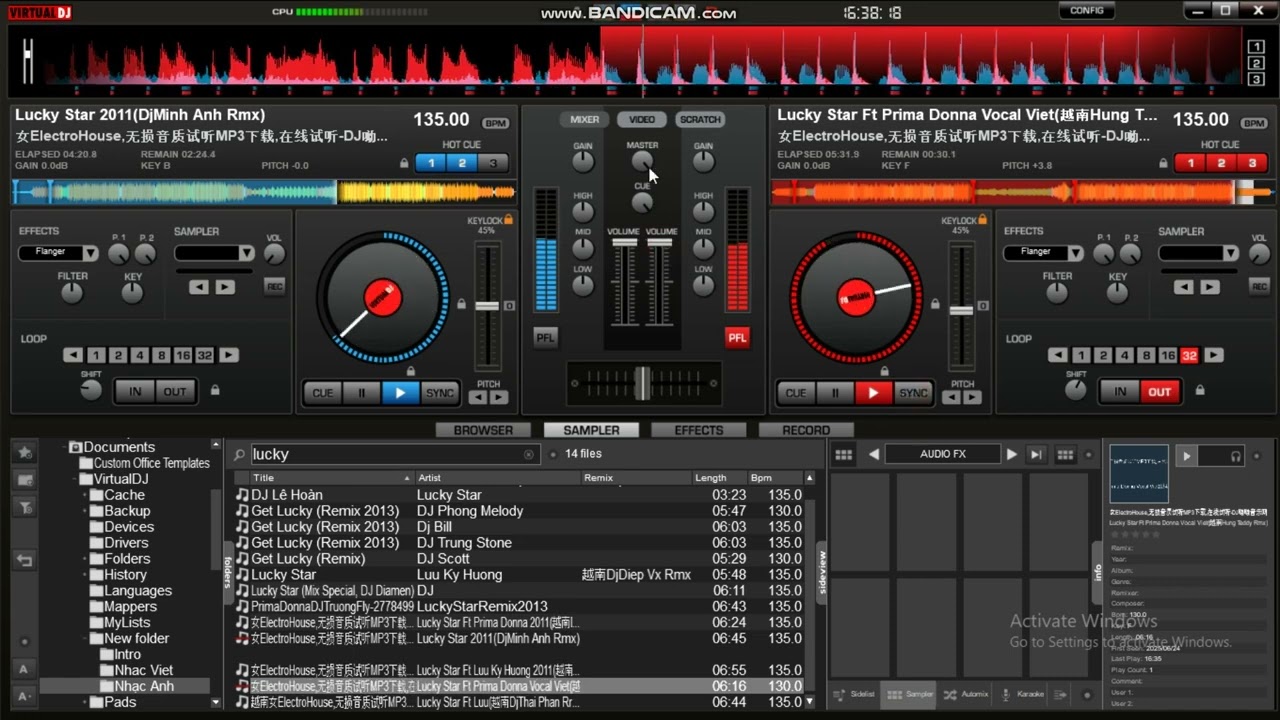Click the crossfader slider handle

click(x=641, y=382)
